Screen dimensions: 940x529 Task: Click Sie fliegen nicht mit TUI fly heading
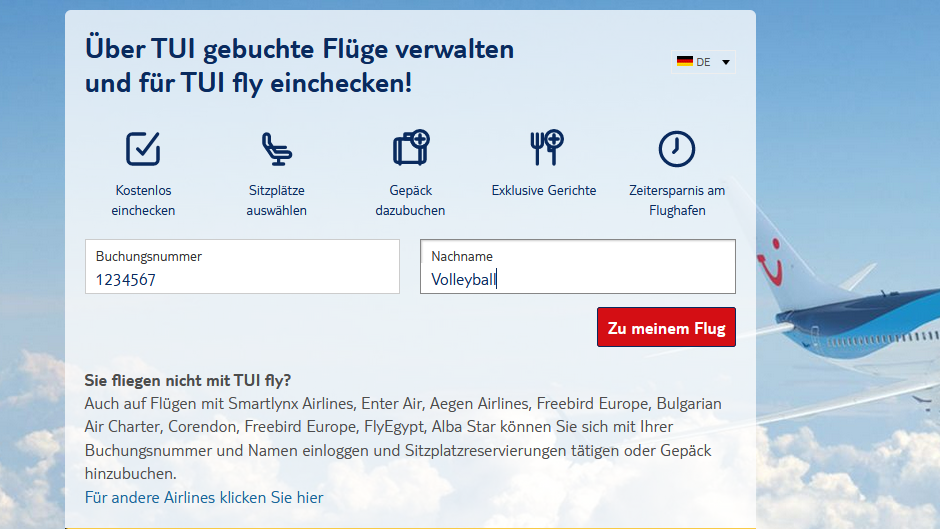pos(188,380)
